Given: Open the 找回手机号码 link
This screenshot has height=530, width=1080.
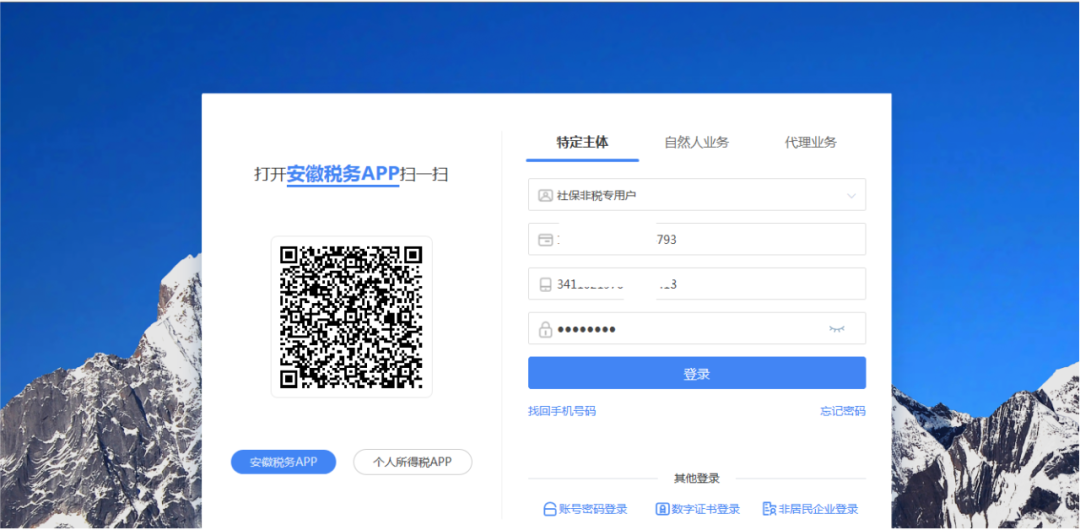Looking at the screenshot, I should 561,411.
